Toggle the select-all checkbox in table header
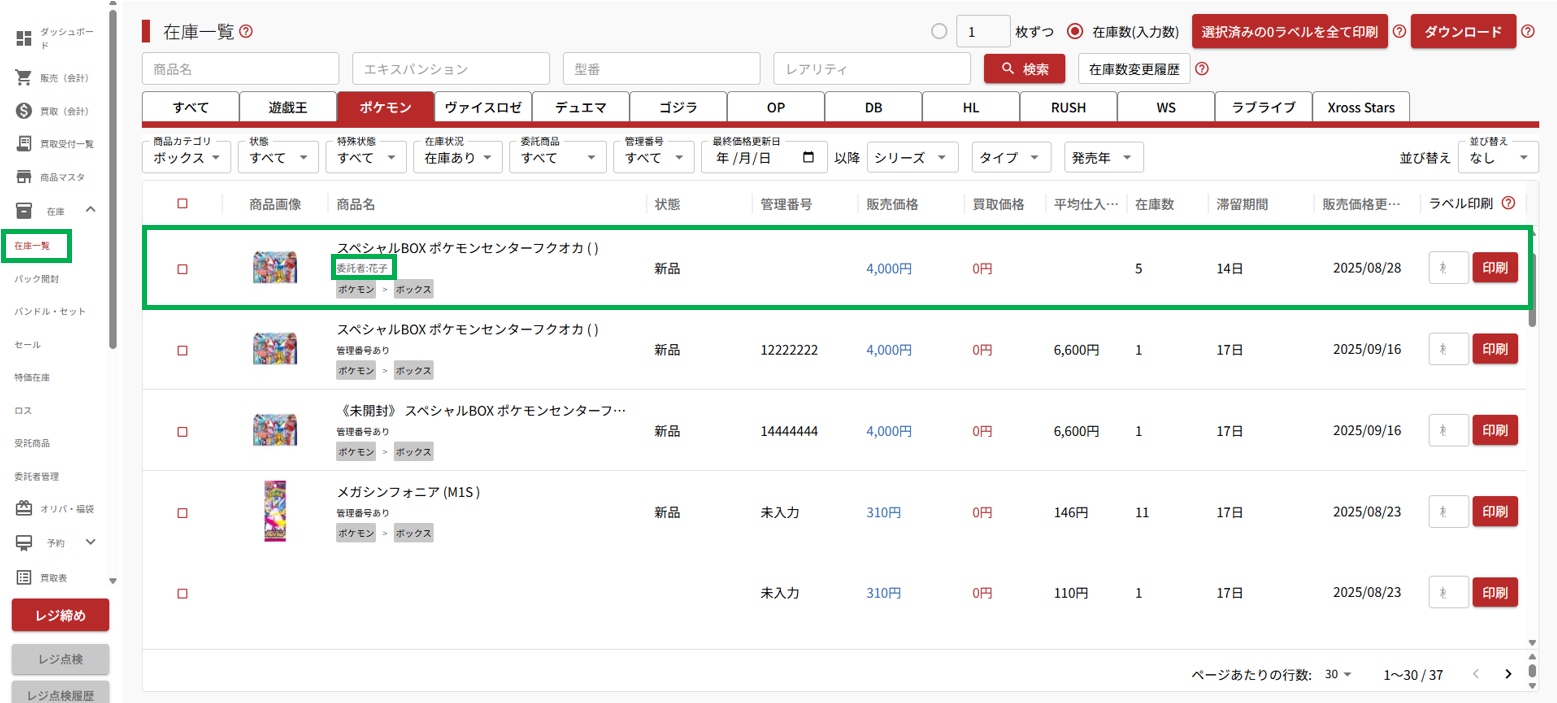The image size is (1557, 703). tap(182, 204)
